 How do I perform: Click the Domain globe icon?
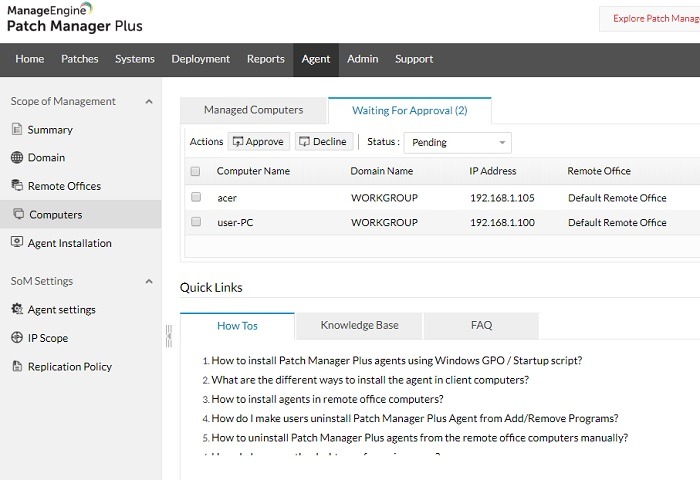(x=17, y=157)
